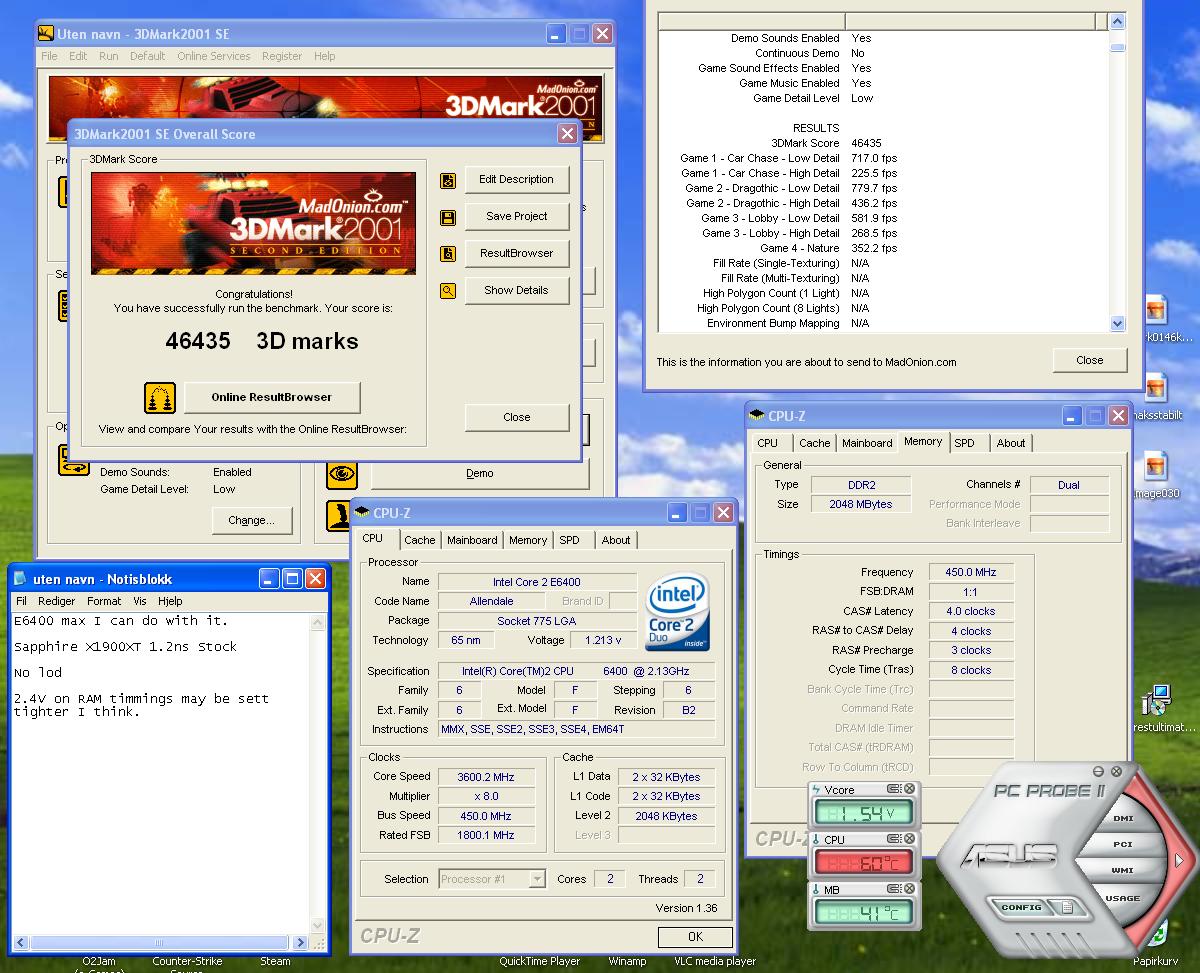Image resolution: width=1200 pixels, height=973 pixels.
Task: Click the CPU name field Intel Core 2 E6400
Action: (537, 582)
